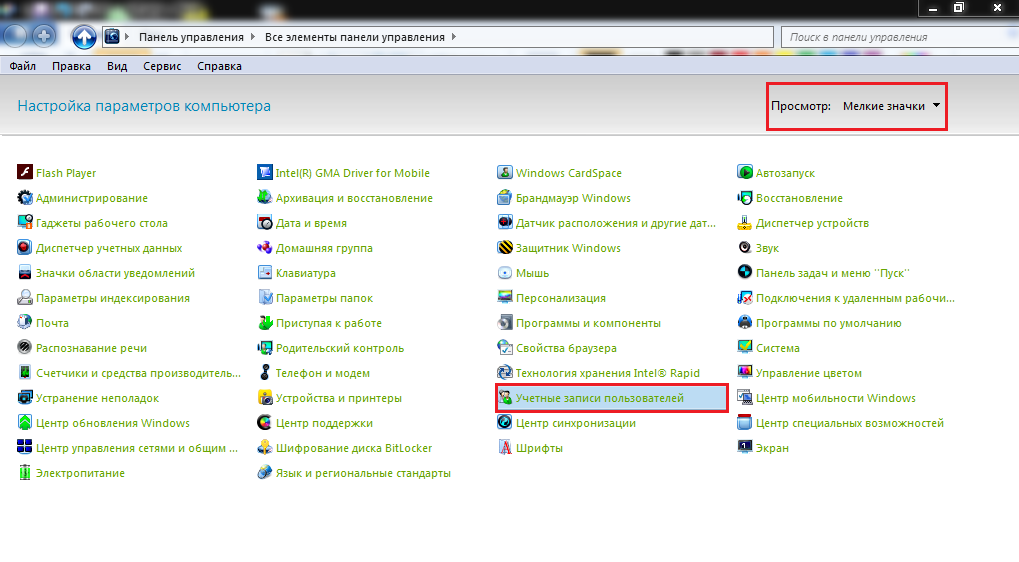Open the Windows CardSpace icon
The height and width of the screenshot is (562, 1019).
[505, 172]
